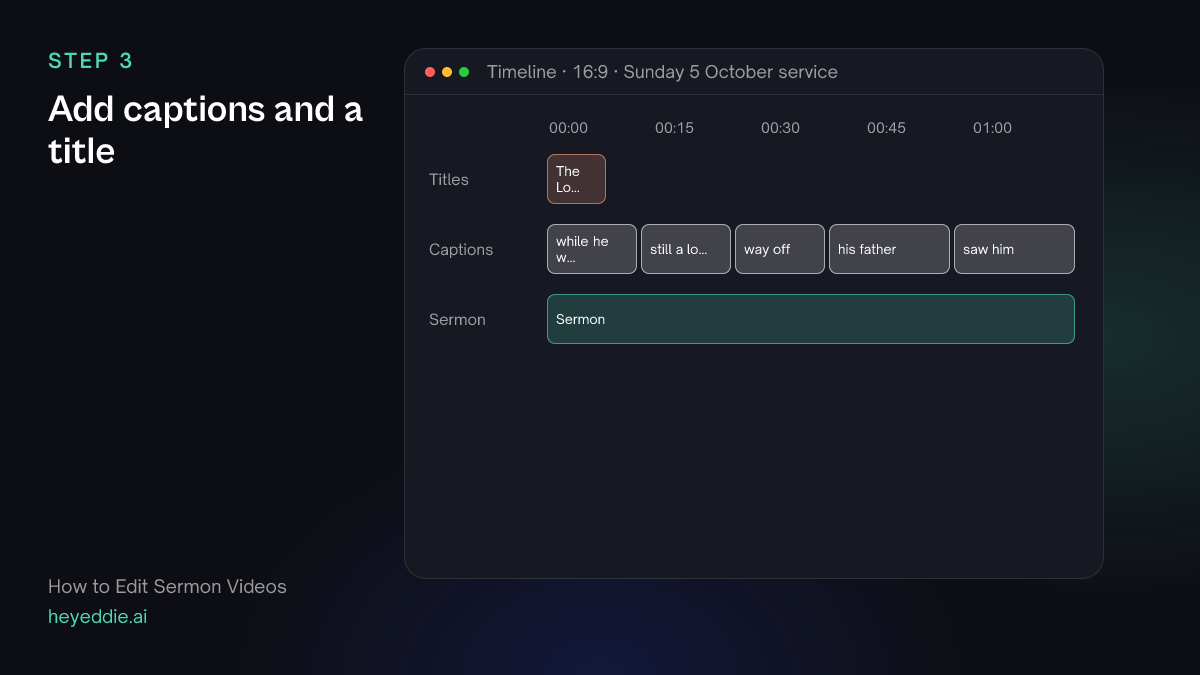1200x675 pixels.
Task: Click the 'Add captions and a title' heading
Action: [205, 129]
